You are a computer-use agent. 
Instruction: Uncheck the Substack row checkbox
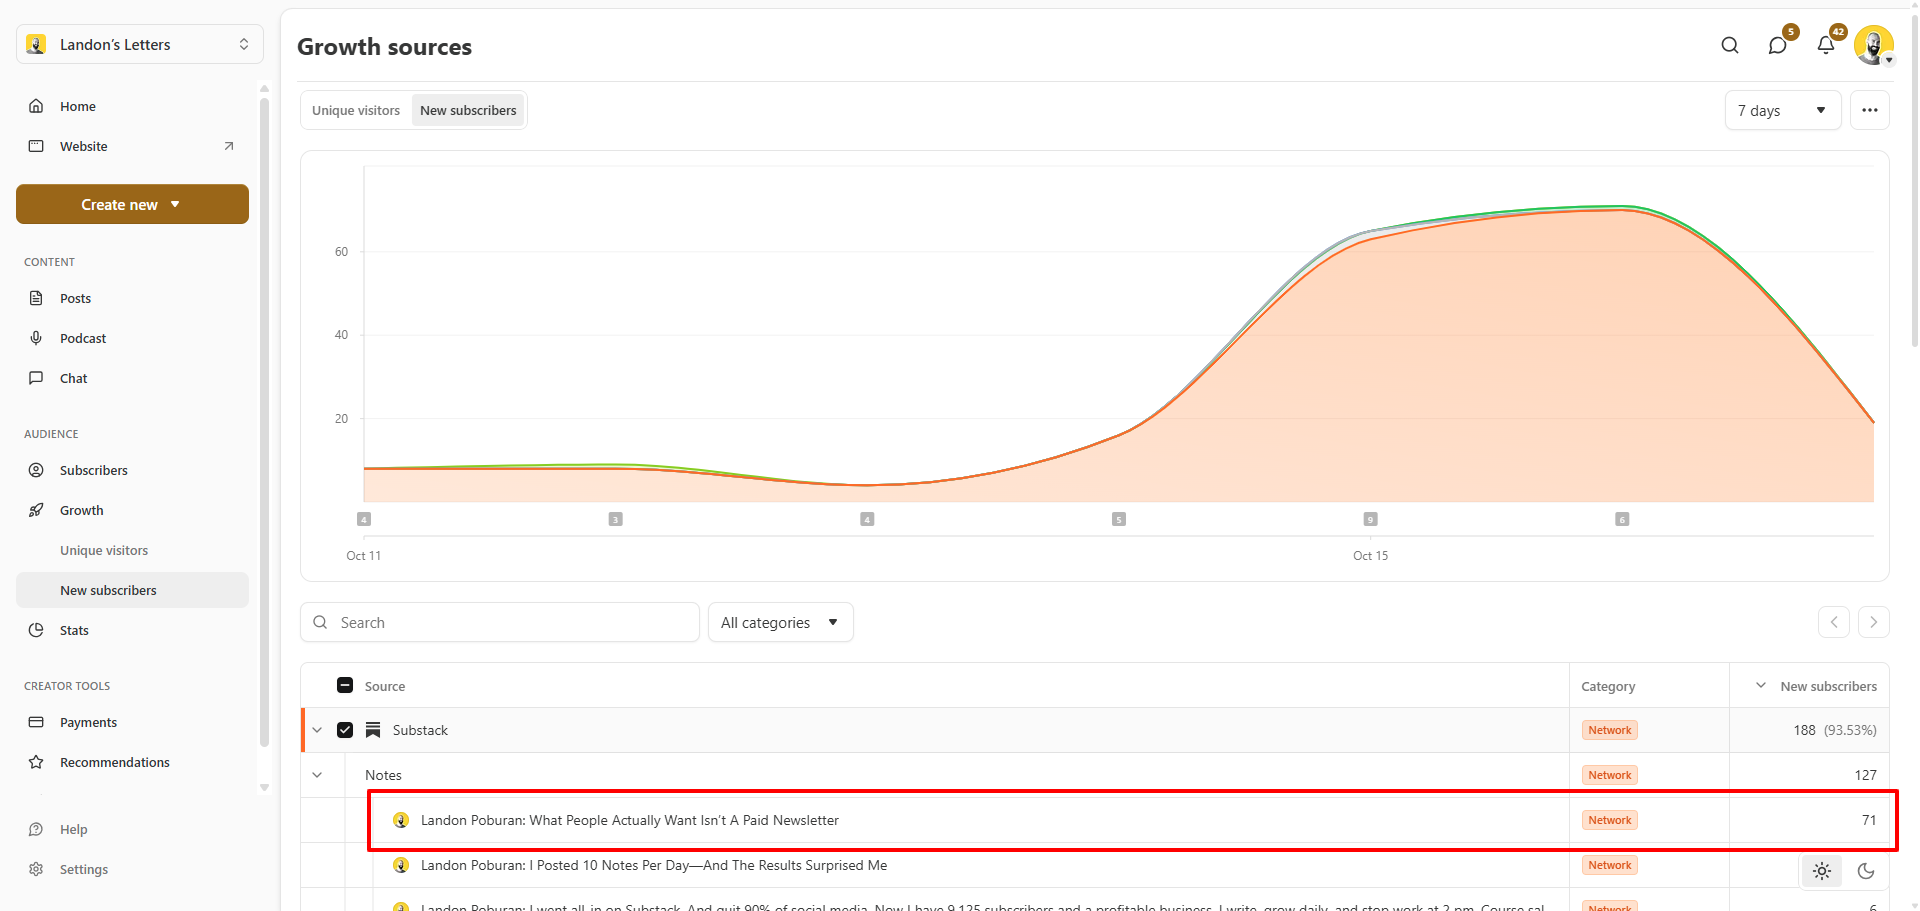pos(345,730)
